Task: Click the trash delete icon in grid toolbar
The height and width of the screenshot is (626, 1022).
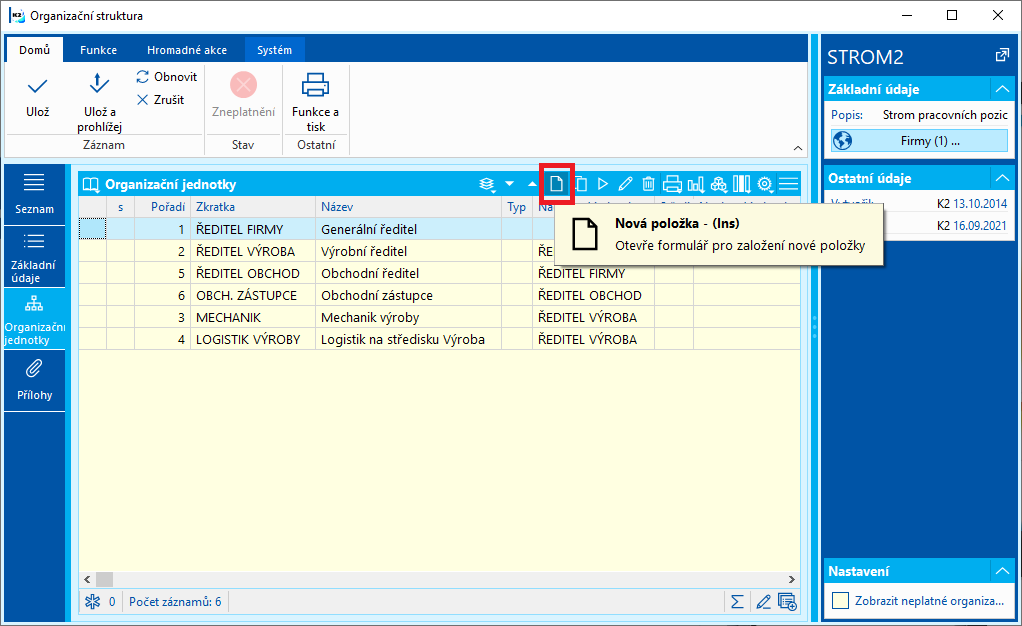Action: click(x=648, y=185)
